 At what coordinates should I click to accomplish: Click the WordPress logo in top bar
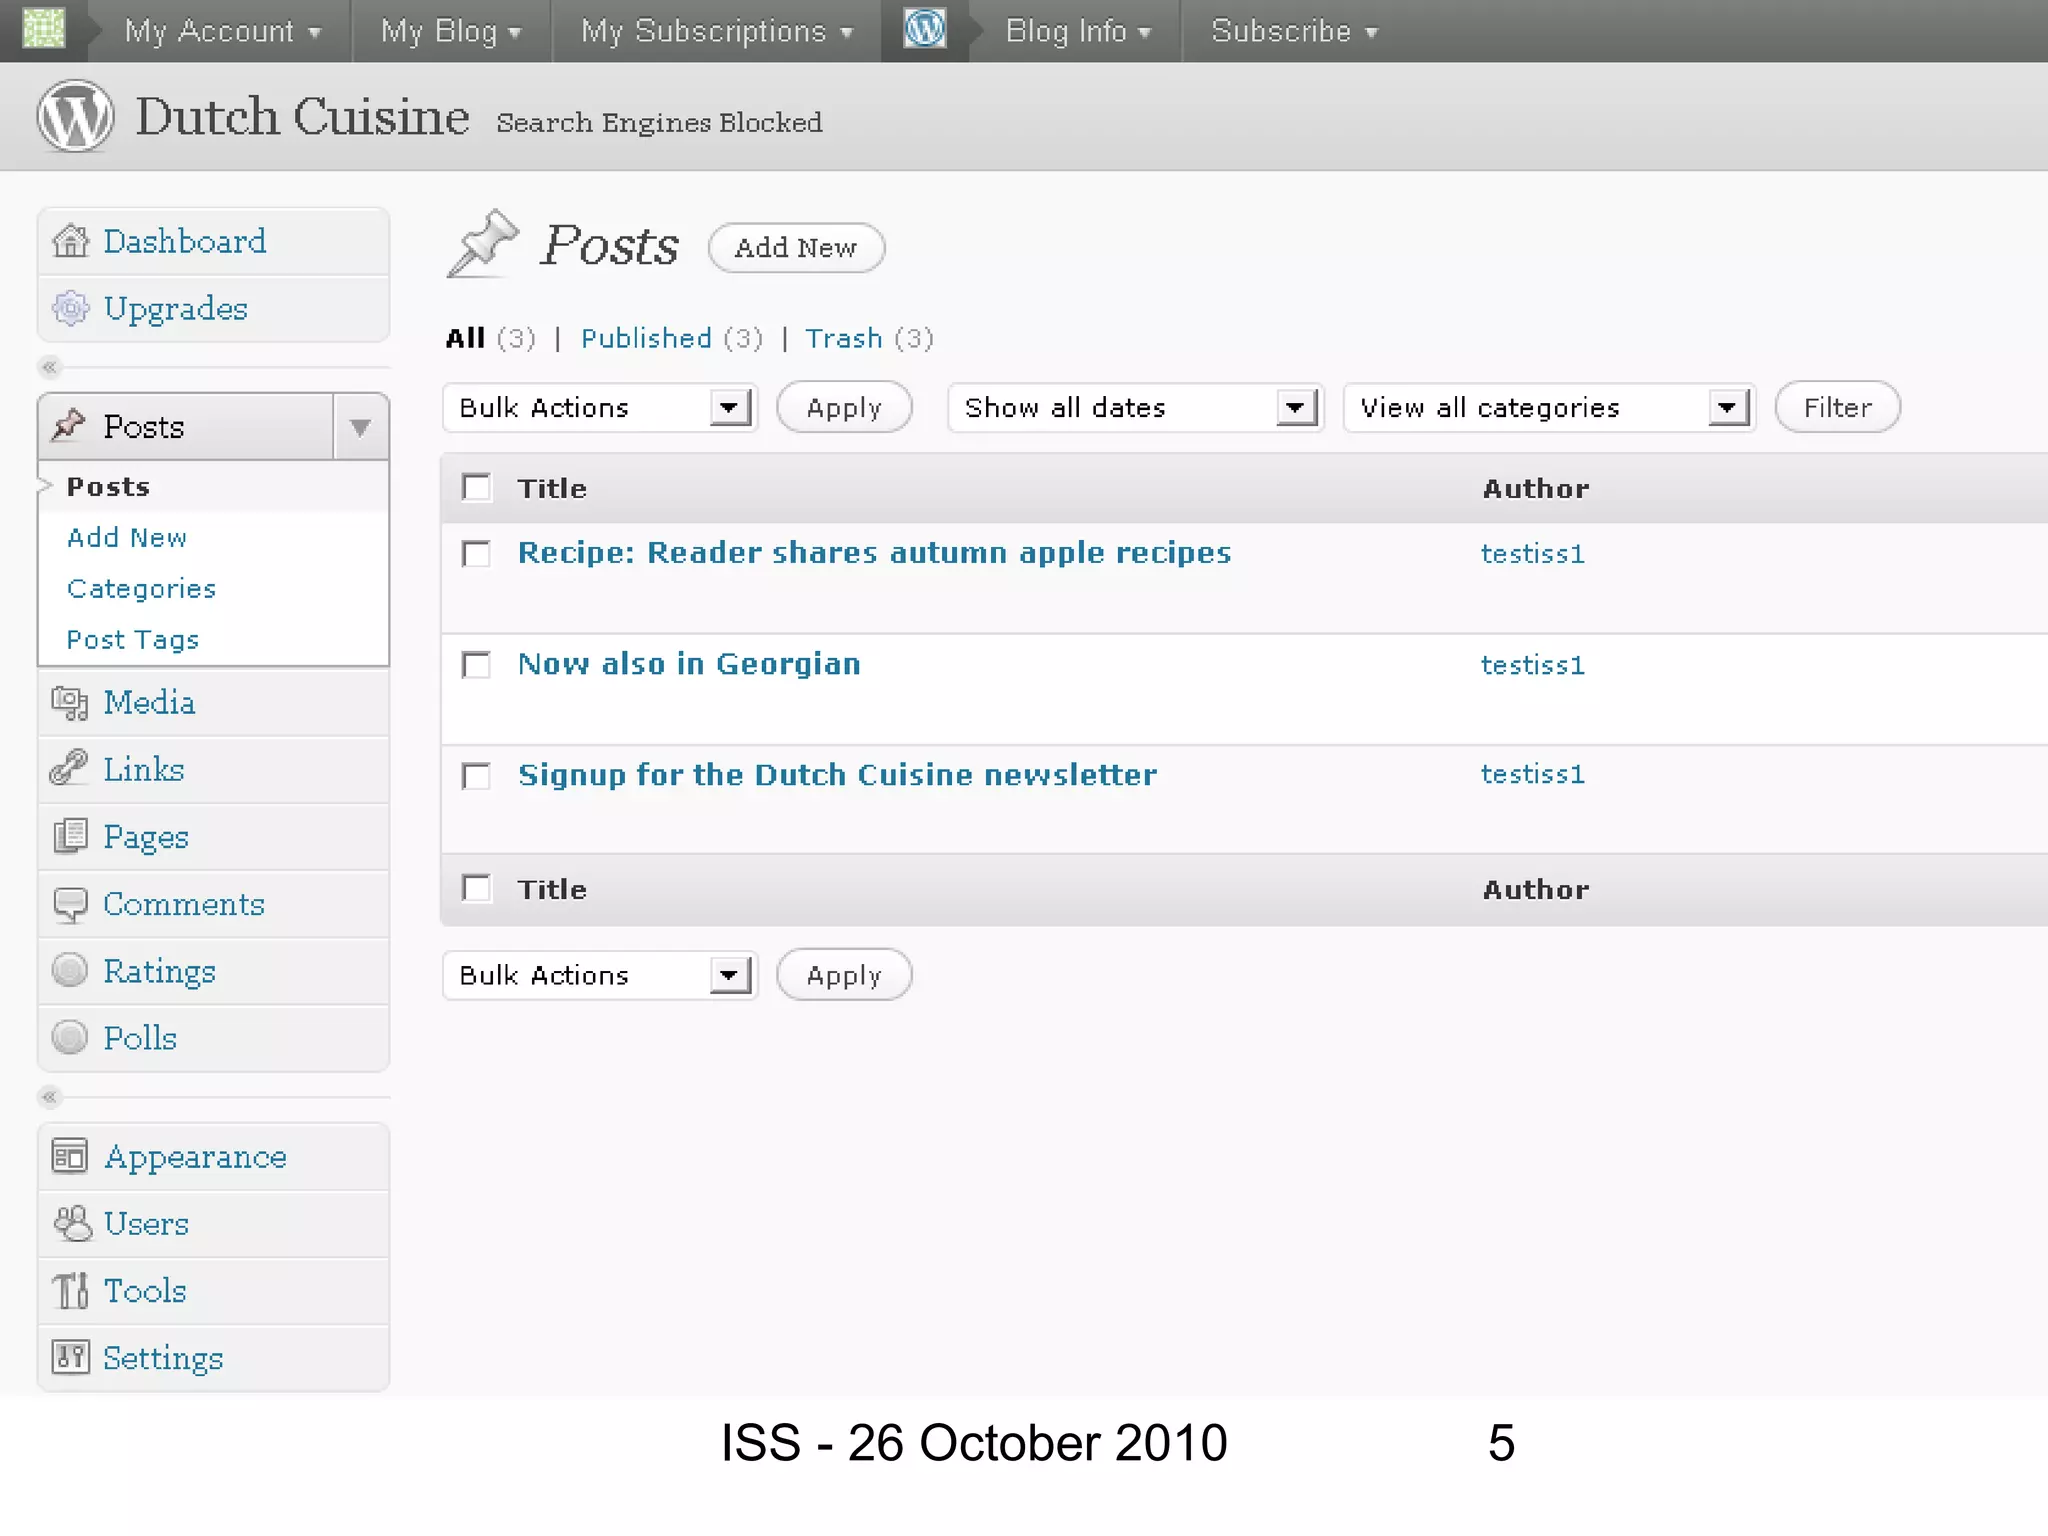coord(924,29)
